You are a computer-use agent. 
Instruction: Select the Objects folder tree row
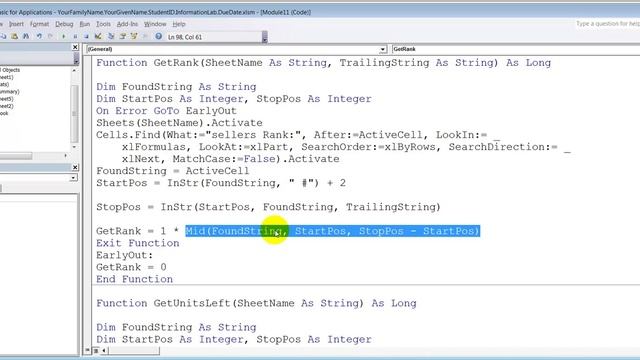(x=10, y=70)
